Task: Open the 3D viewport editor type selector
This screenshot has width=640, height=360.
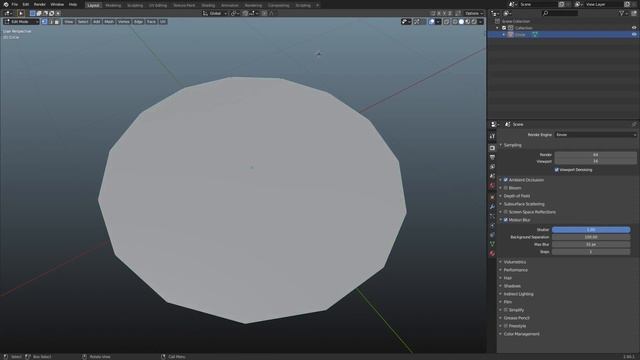Action: tap(8, 13)
